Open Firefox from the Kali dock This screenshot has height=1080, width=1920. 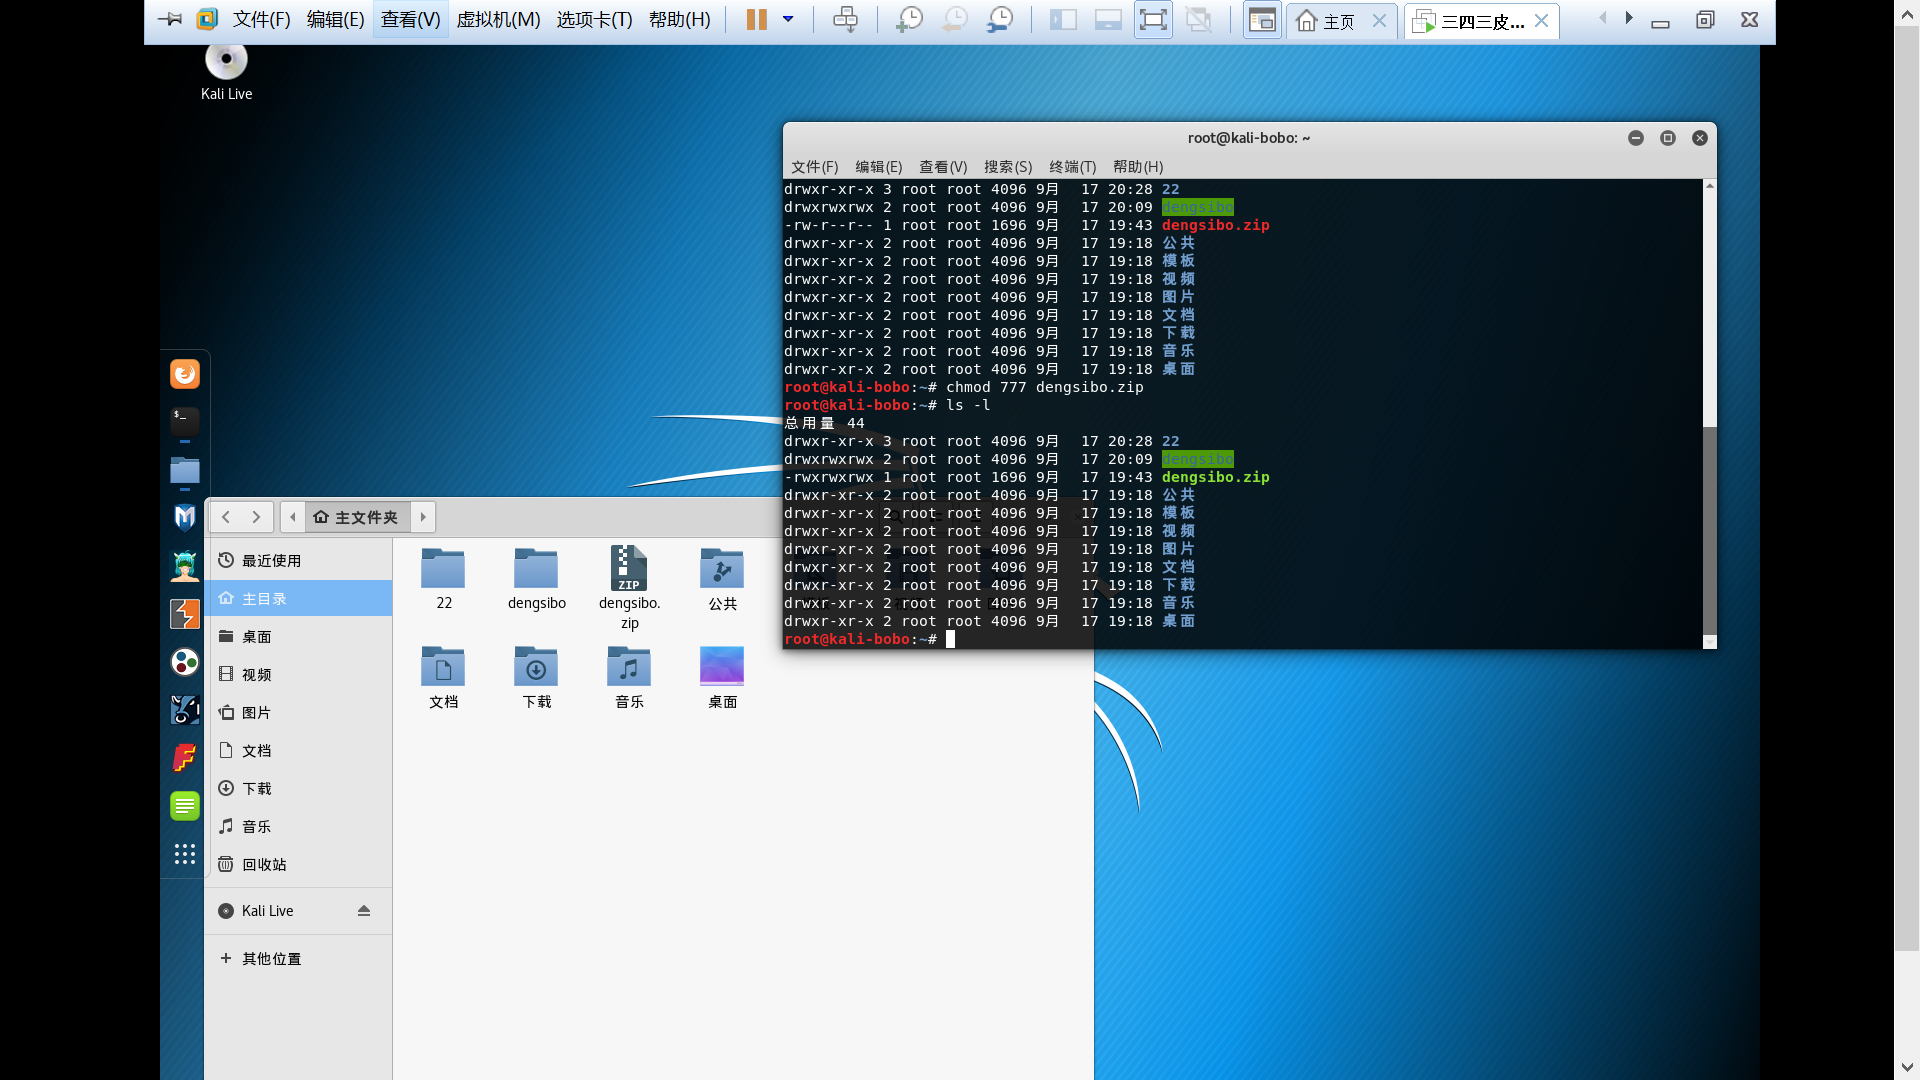[x=185, y=374]
